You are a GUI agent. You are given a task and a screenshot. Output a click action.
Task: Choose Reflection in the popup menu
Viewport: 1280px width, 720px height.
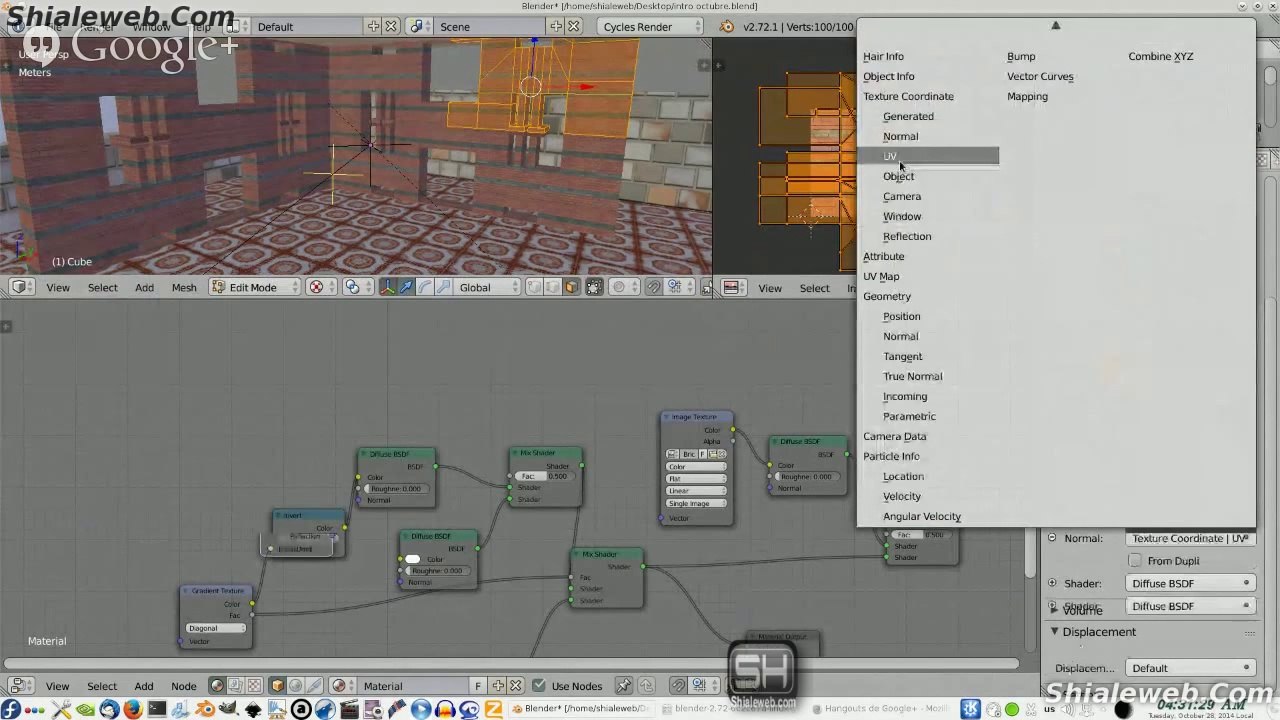click(x=907, y=236)
